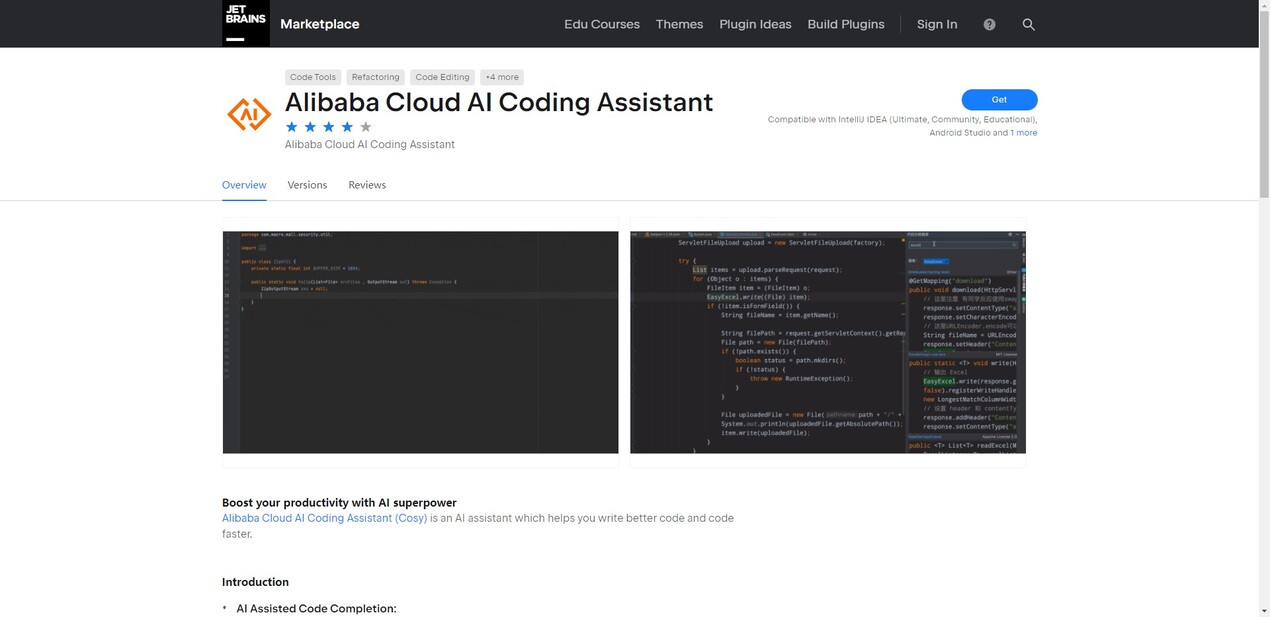This screenshot has height=617, width=1270.
Task: Rate the plugin with the fifth star
Action: (366, 127)
